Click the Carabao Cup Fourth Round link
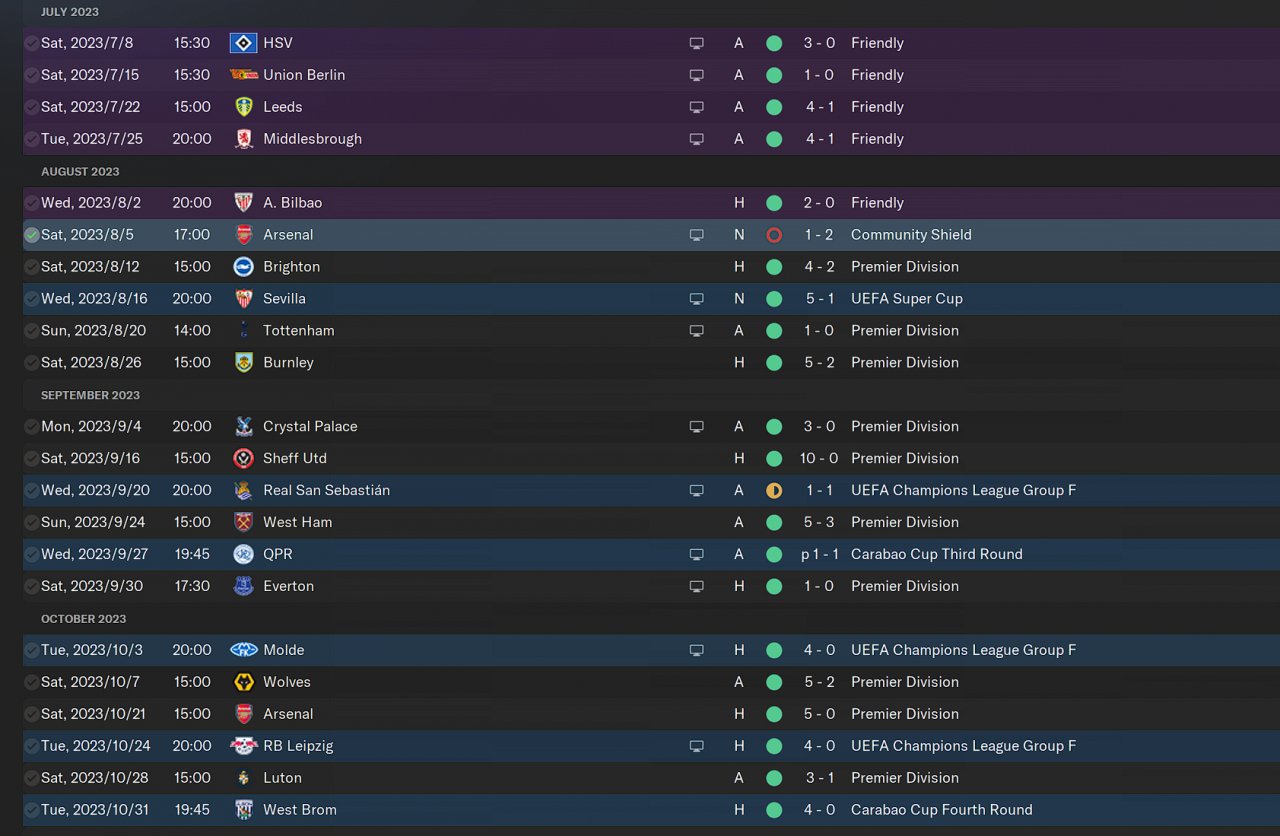This screenshot has height=836, width=1280. point(941,810)
